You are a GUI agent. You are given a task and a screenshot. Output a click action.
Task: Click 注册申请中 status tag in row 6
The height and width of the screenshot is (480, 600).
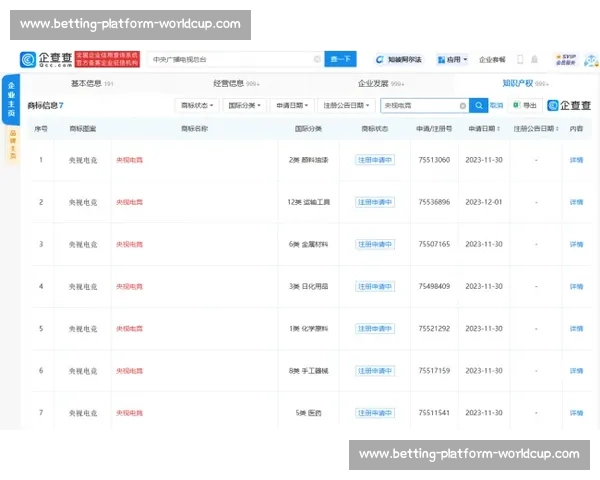tap(375, 371)
